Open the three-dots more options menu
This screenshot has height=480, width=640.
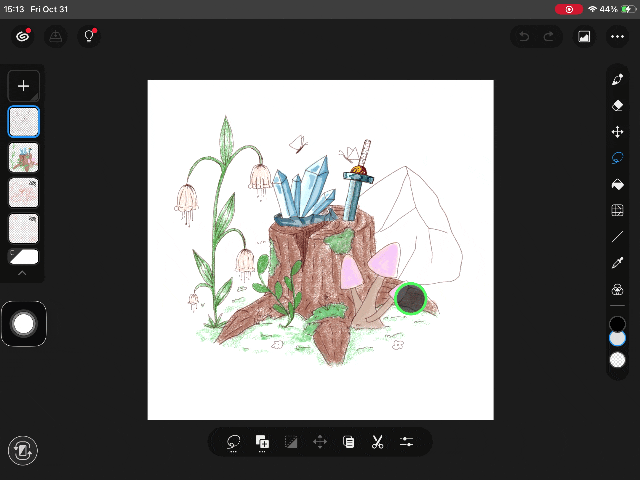617,37
